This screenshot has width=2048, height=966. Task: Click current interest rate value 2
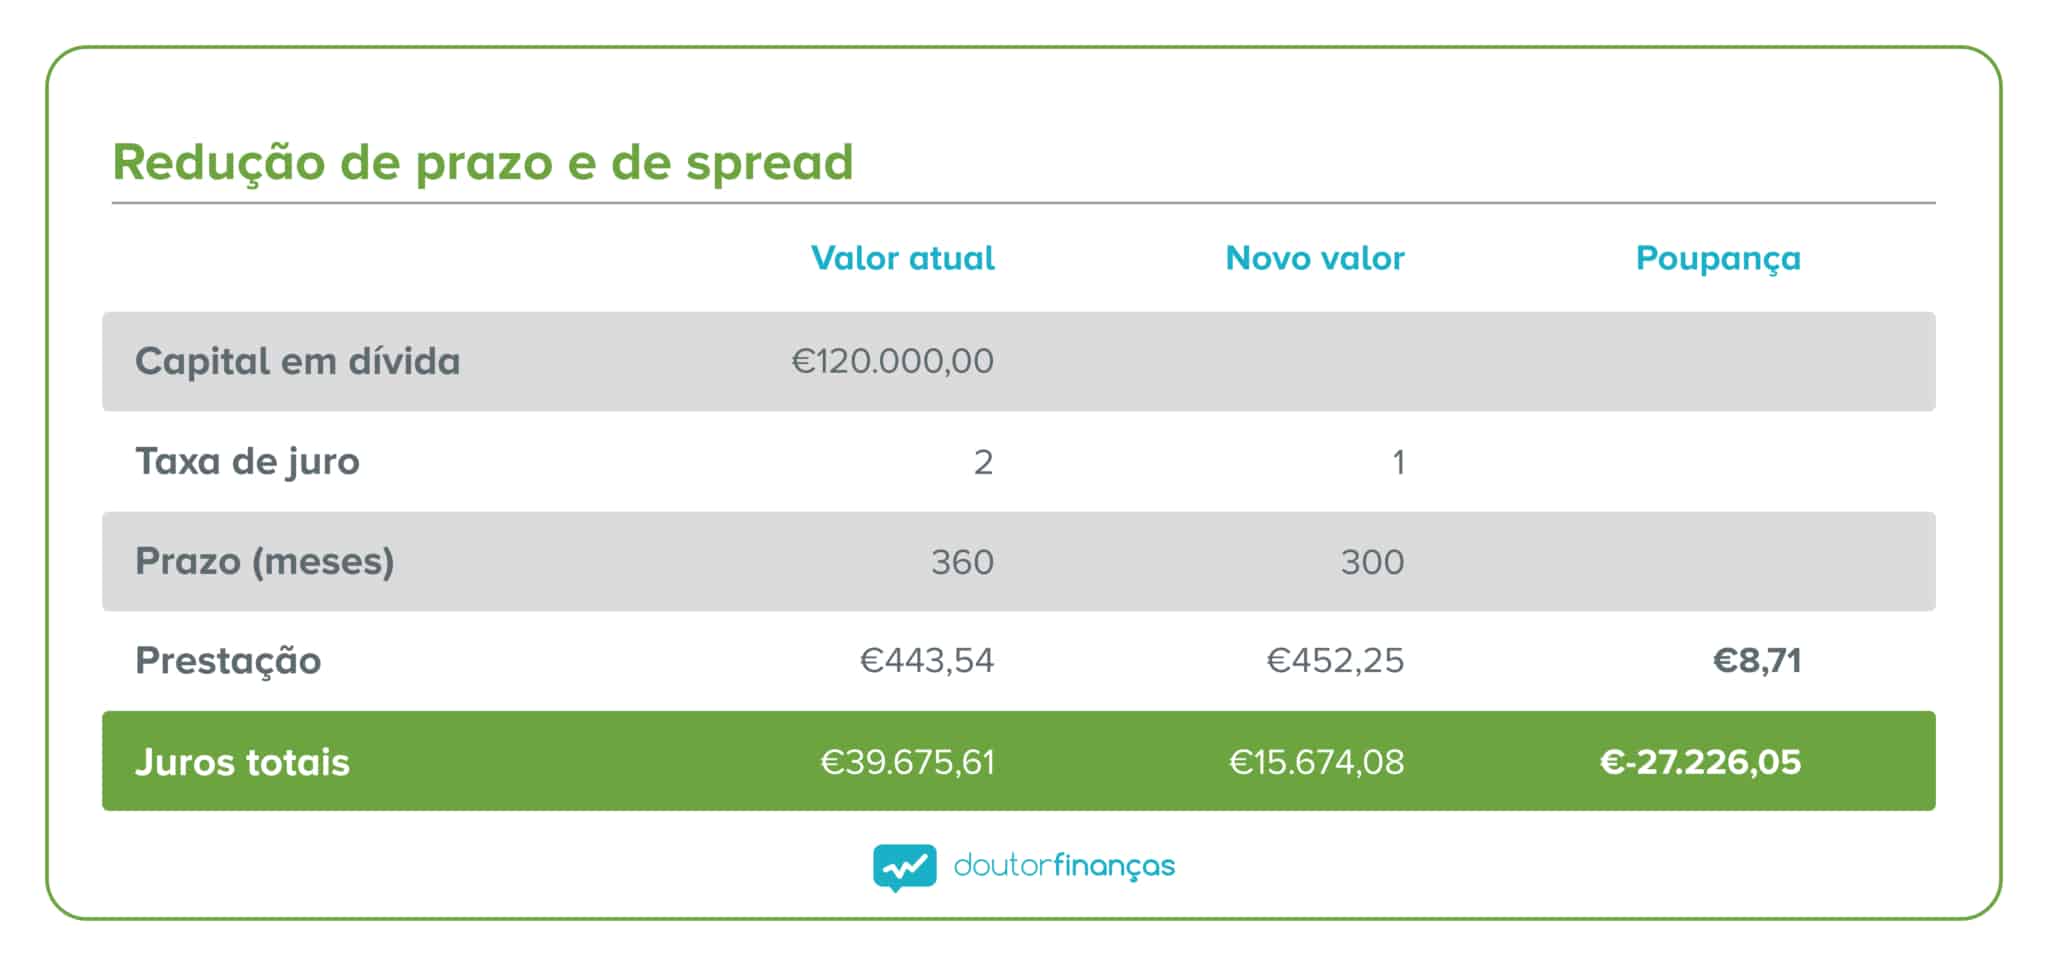pos(983,462)
